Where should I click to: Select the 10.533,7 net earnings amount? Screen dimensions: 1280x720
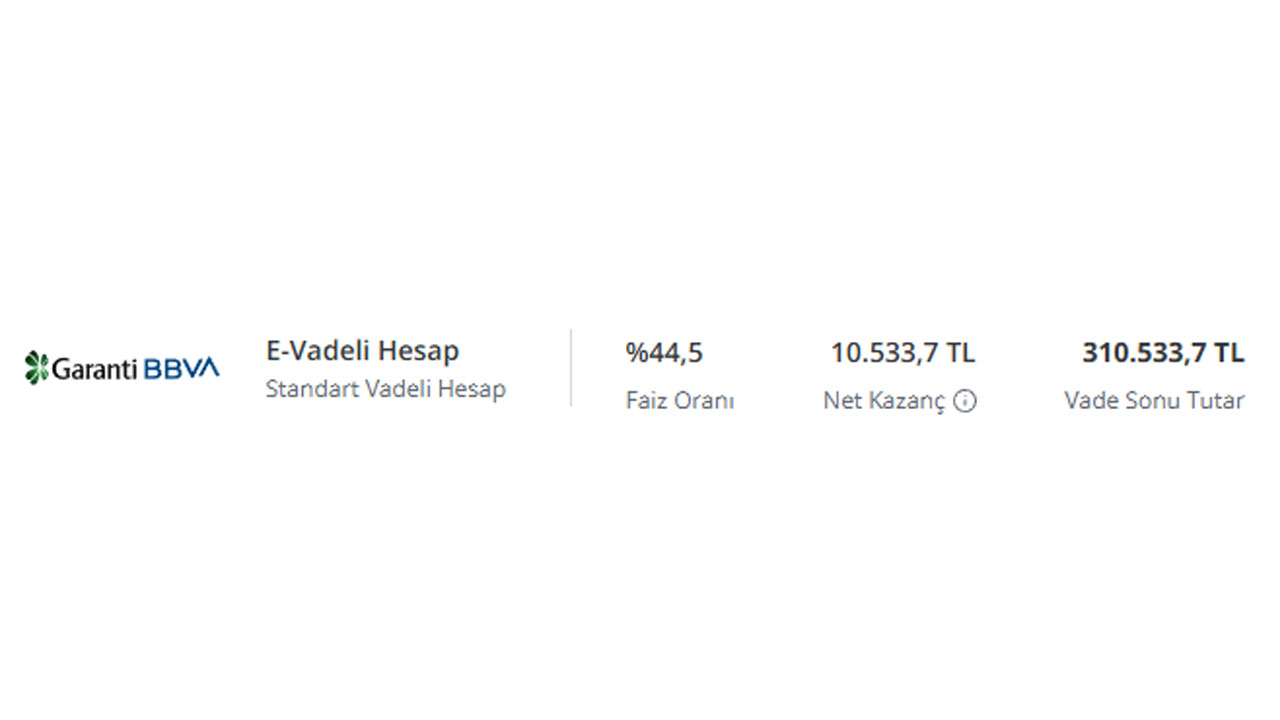(884, 353)
